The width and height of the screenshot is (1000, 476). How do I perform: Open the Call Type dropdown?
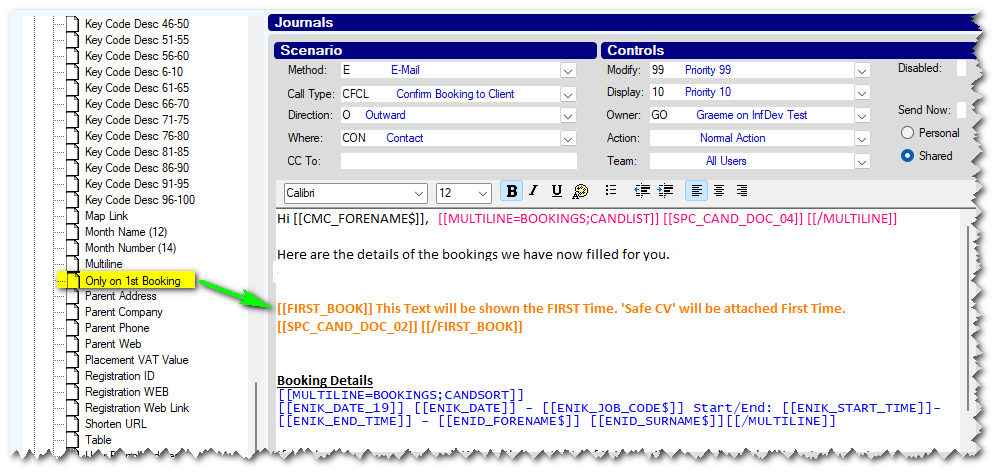tap(568, 94)
